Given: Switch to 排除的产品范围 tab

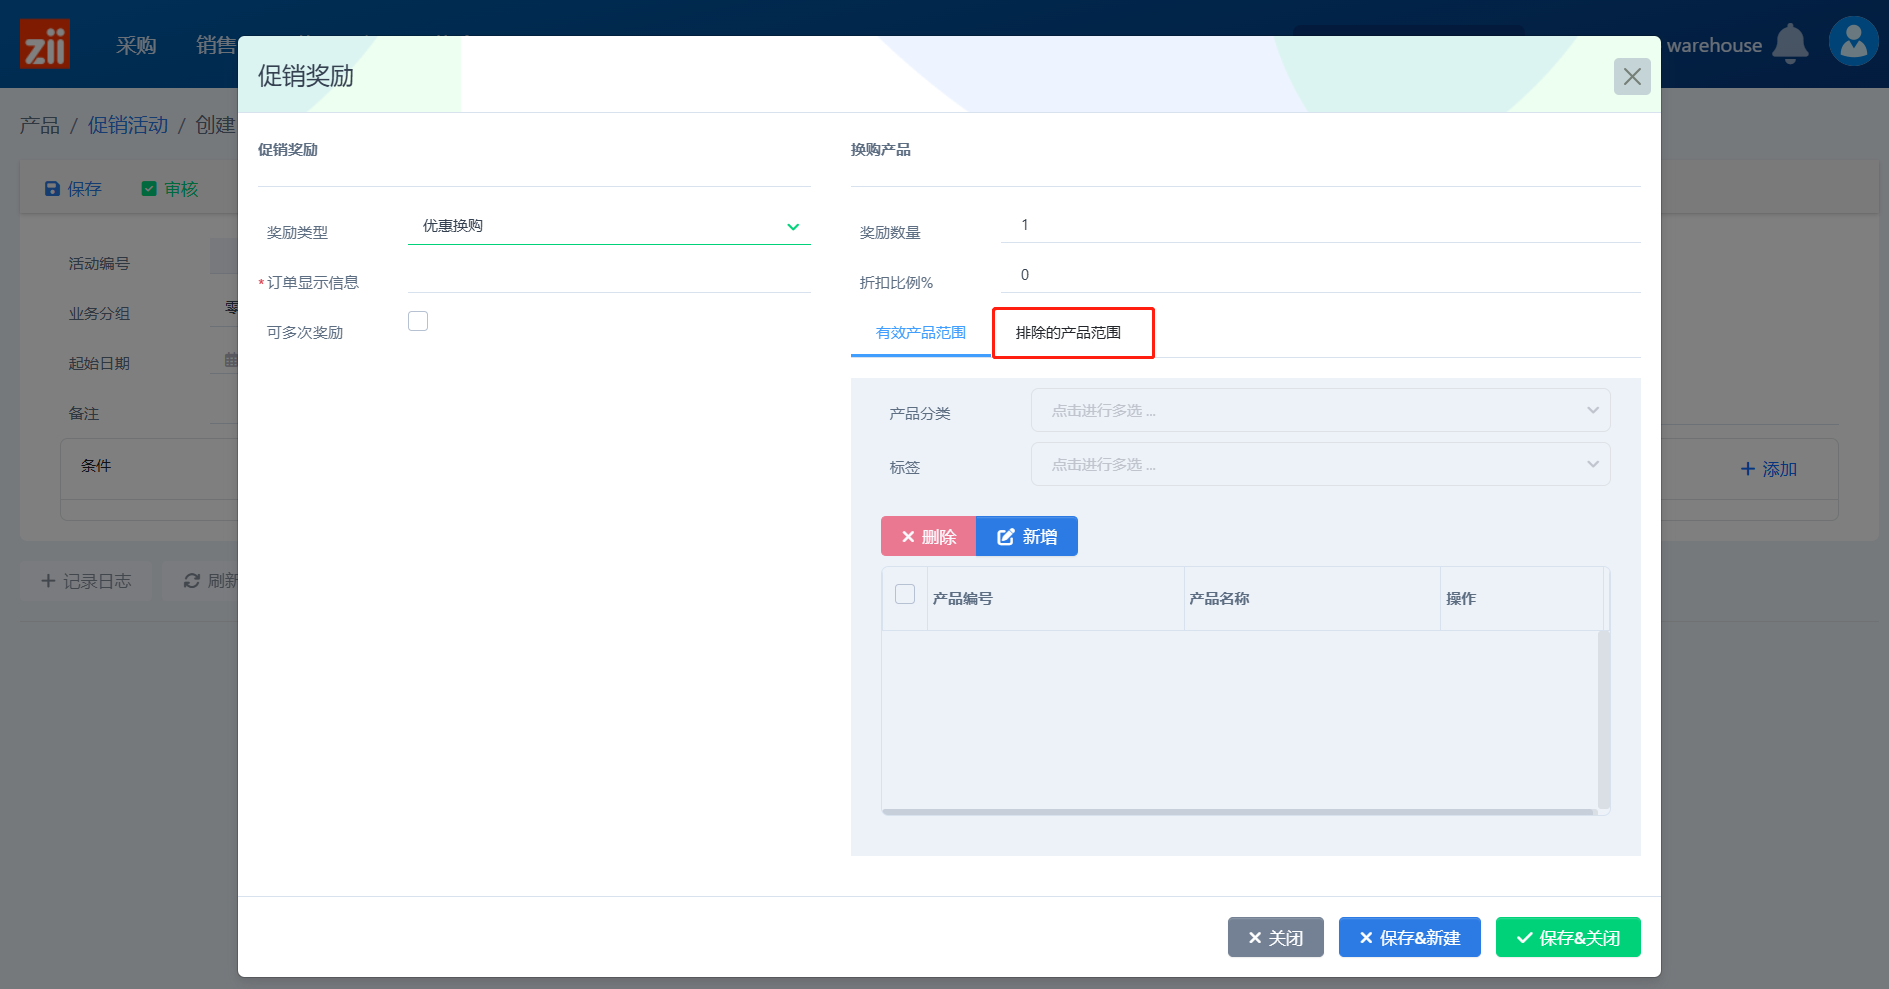Looking at the screenshot, I should [x=1068, y=333].
